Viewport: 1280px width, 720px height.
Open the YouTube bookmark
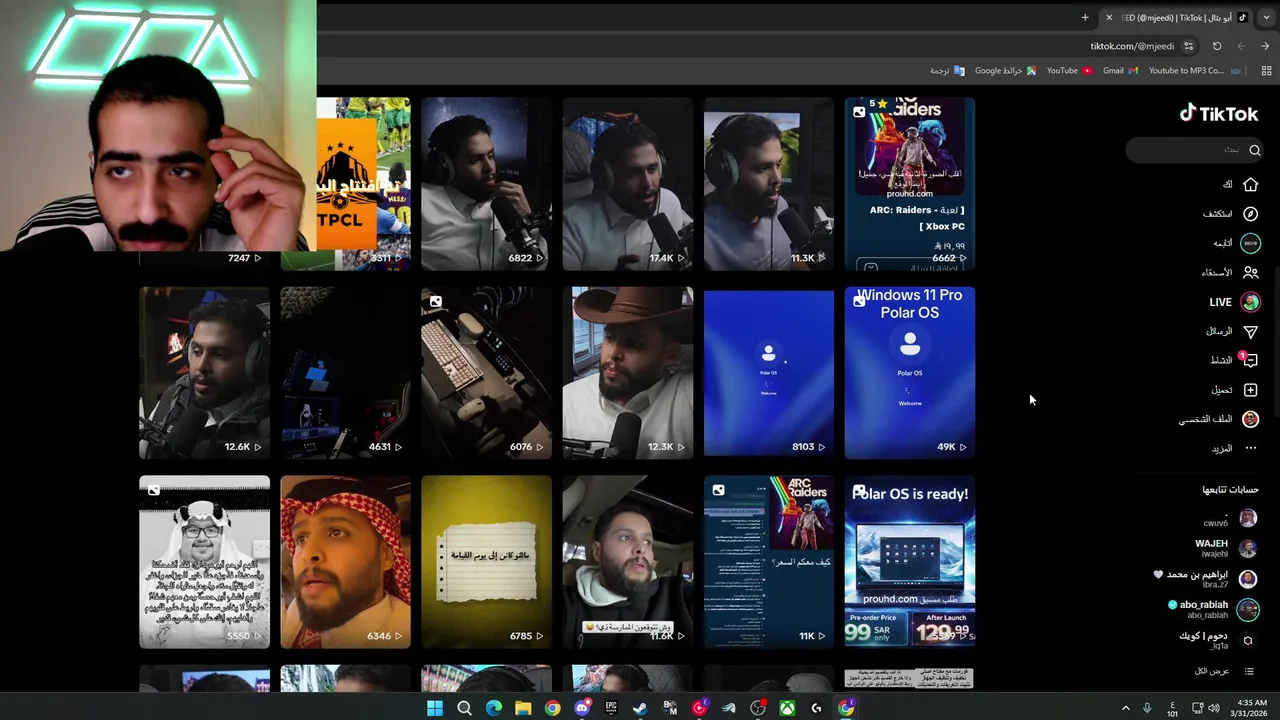[1069, 71]
